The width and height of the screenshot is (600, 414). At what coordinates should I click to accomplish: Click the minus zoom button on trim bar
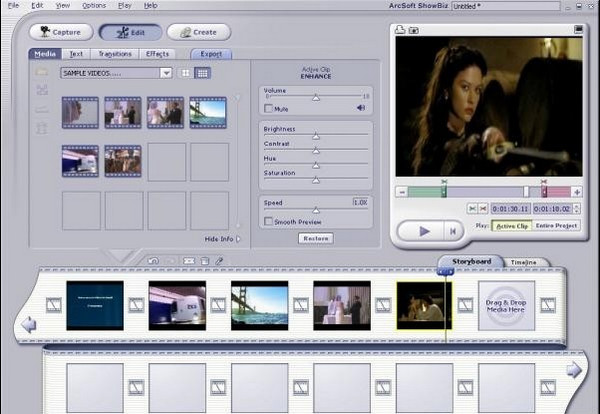click(x=401, y=192)
